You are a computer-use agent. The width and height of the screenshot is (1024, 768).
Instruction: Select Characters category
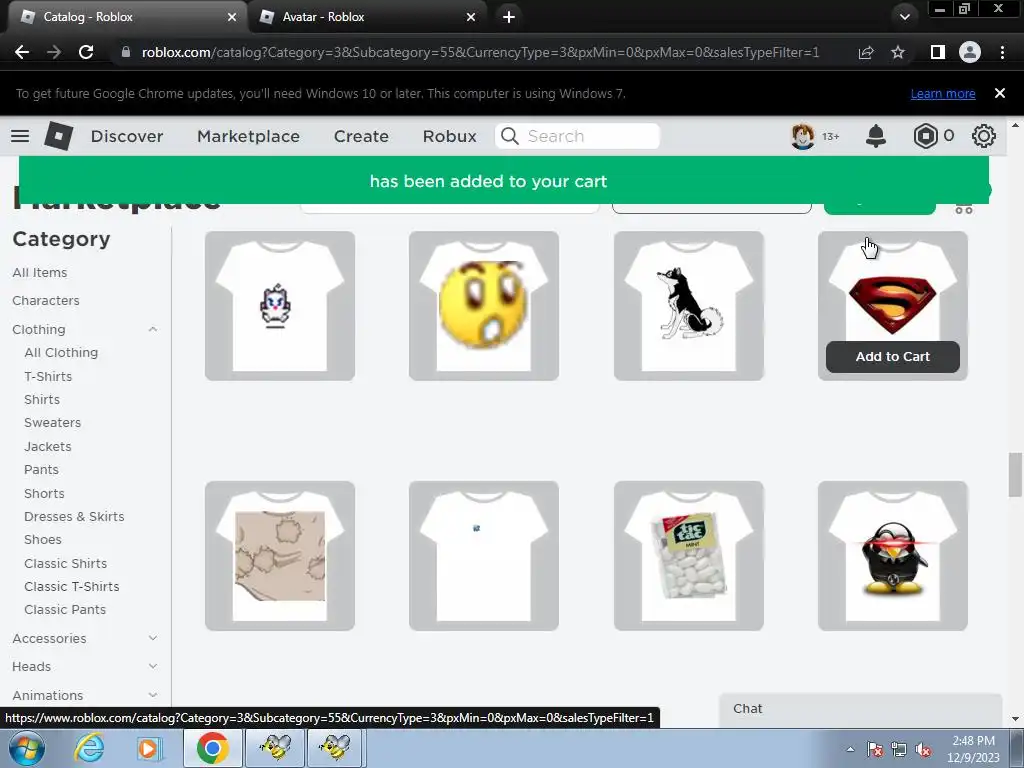pos(46,300)
